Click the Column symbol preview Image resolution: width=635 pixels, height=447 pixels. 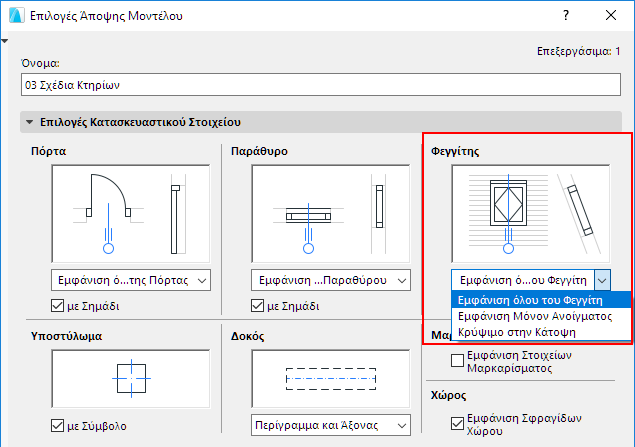[130, 379]
